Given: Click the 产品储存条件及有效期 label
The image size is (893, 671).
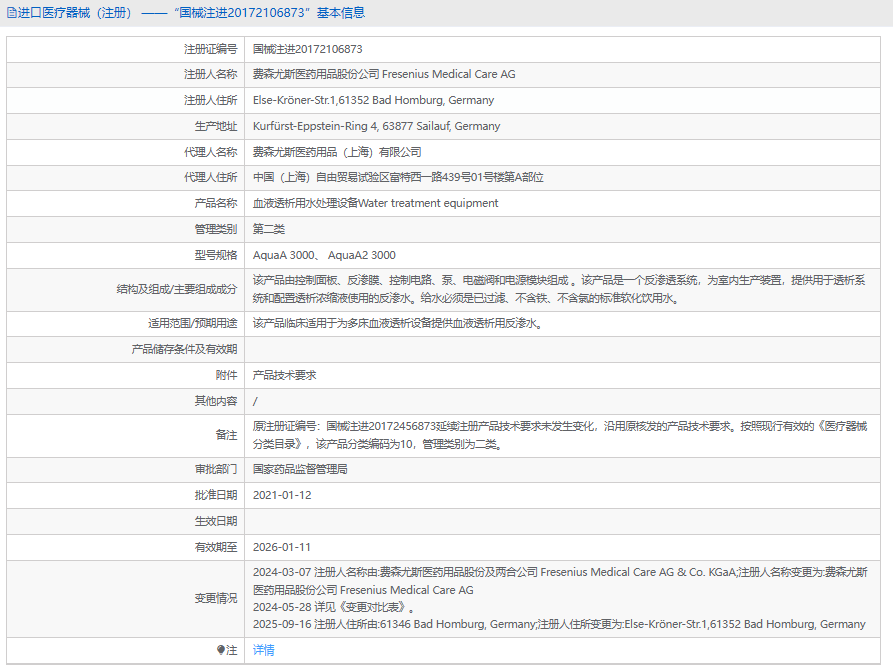Looking at the screenshot, I should tap(184, 349).
